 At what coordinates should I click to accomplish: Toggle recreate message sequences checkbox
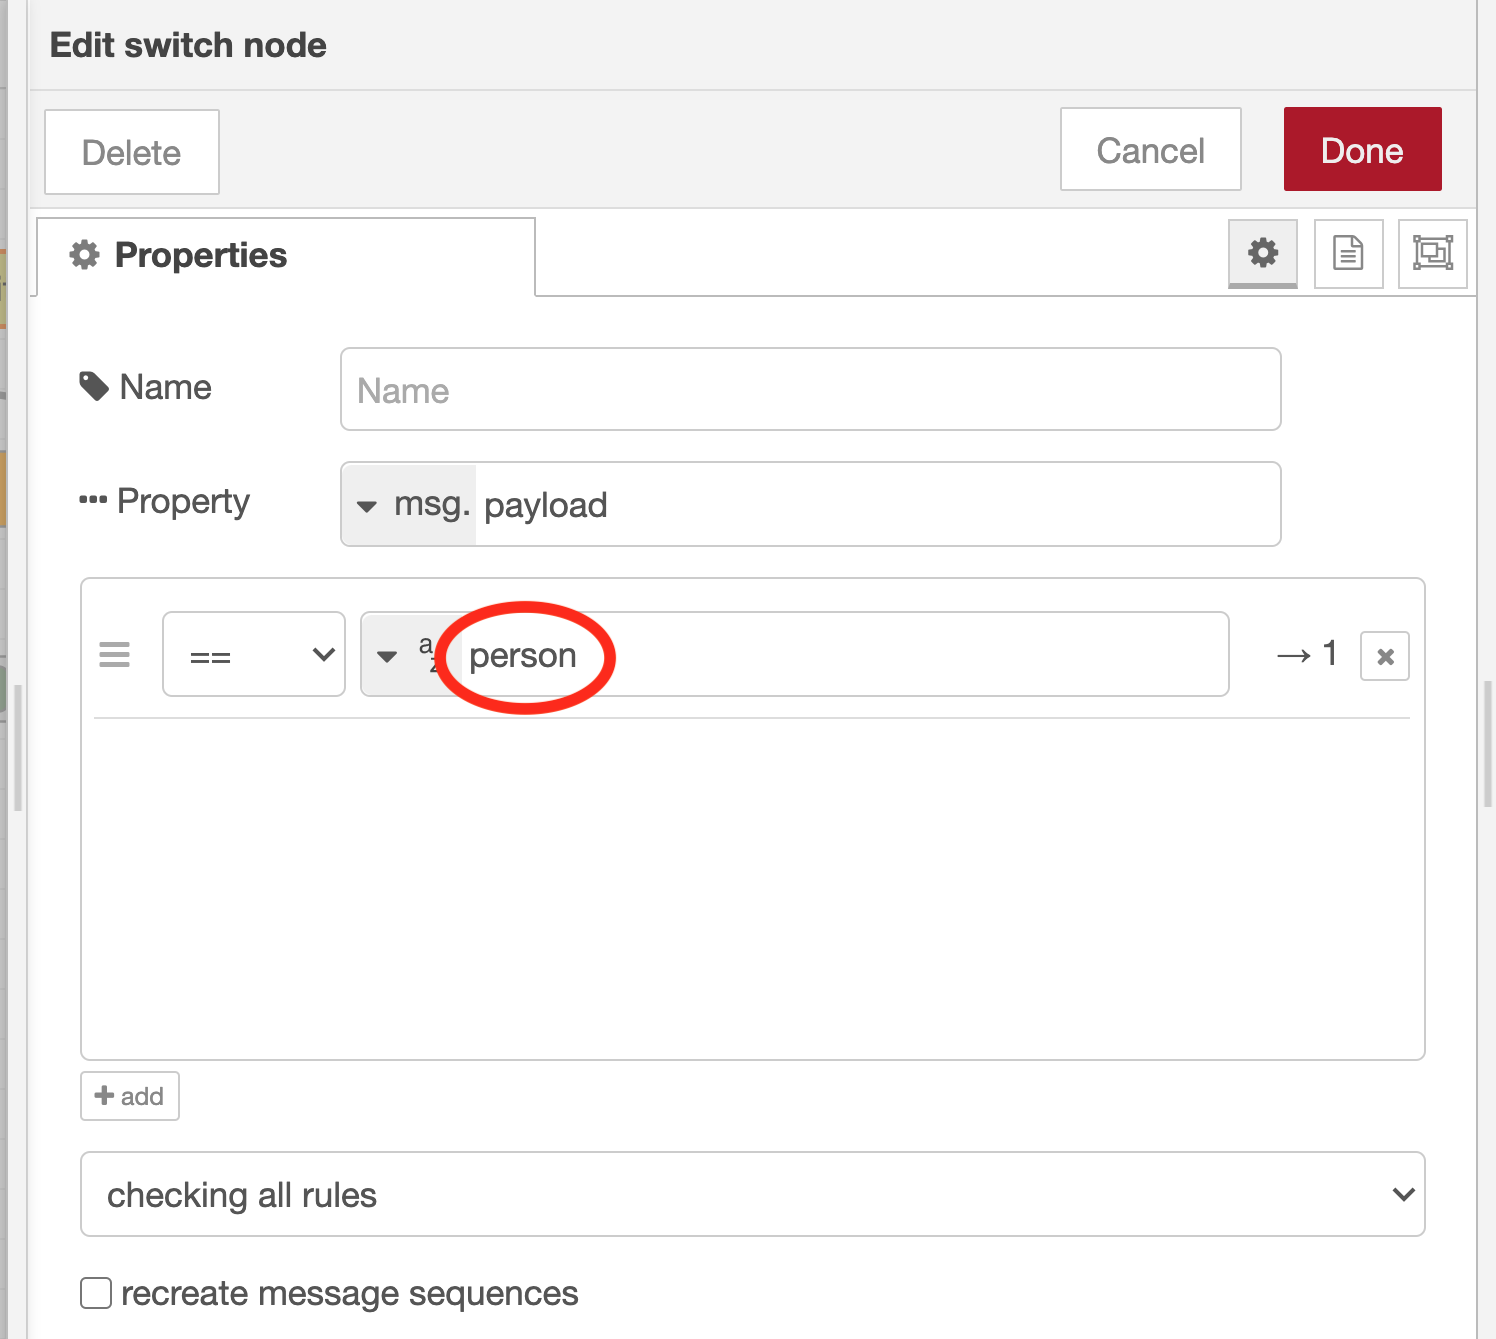click(96, 1293)
